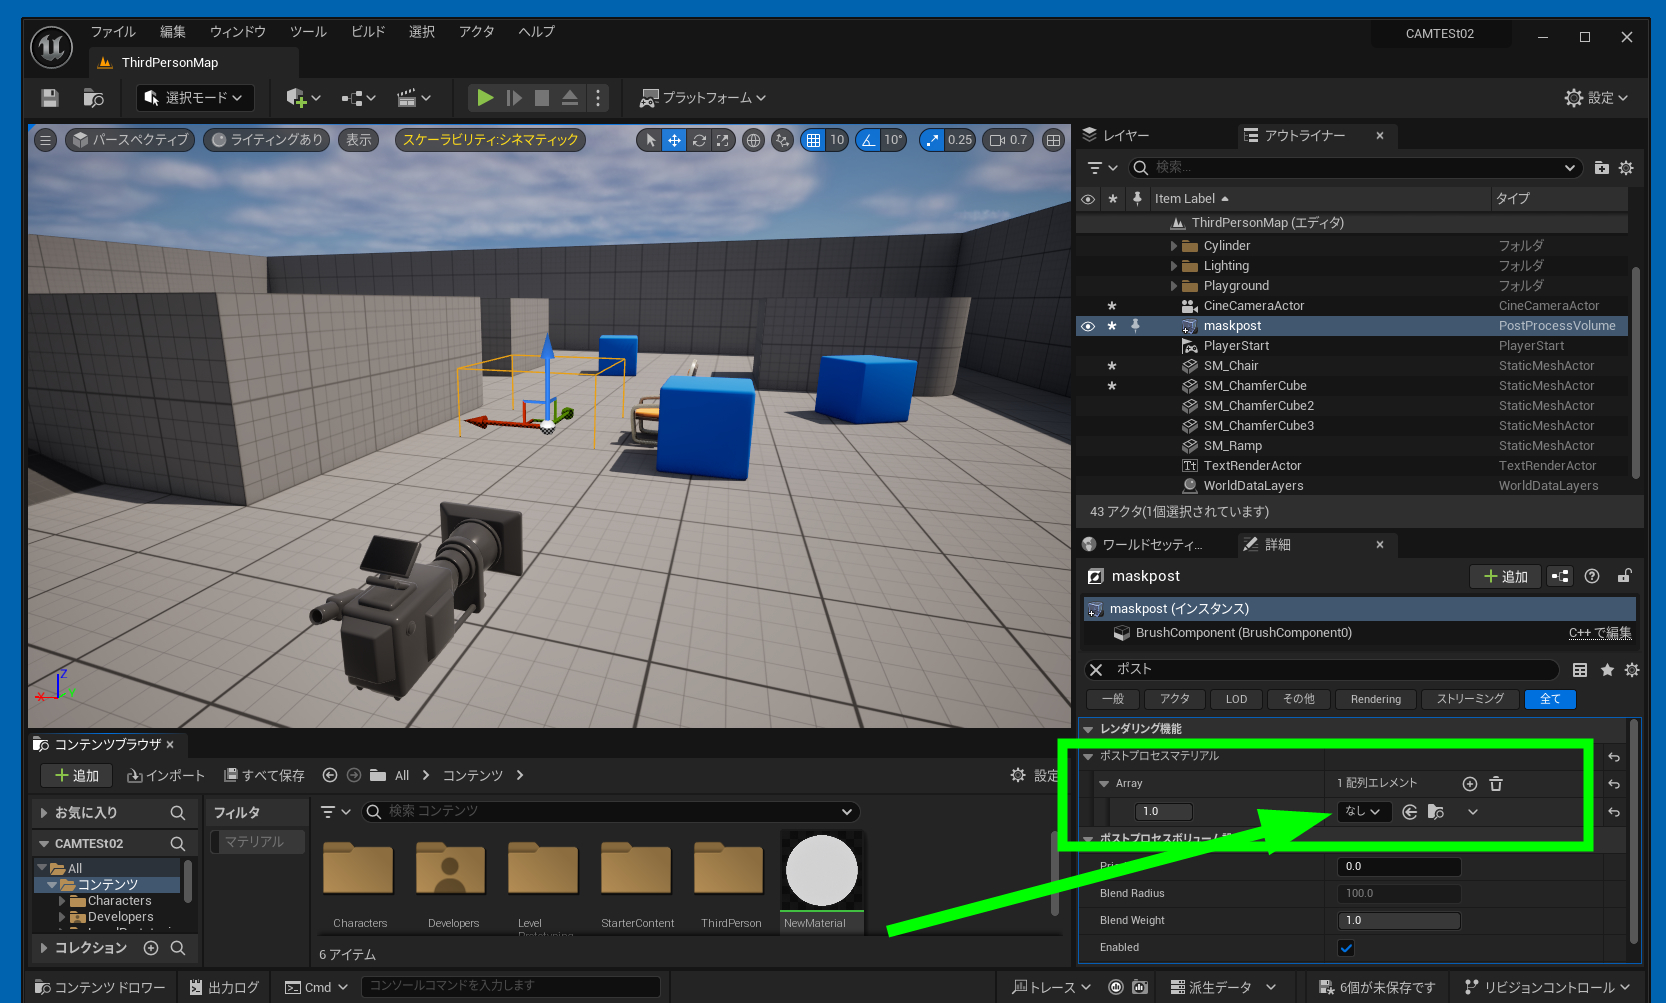1666x1003 pixels.
Task: Open the なし material asset dropdown
Action: pyautogui.click(x=1363, y=812)
